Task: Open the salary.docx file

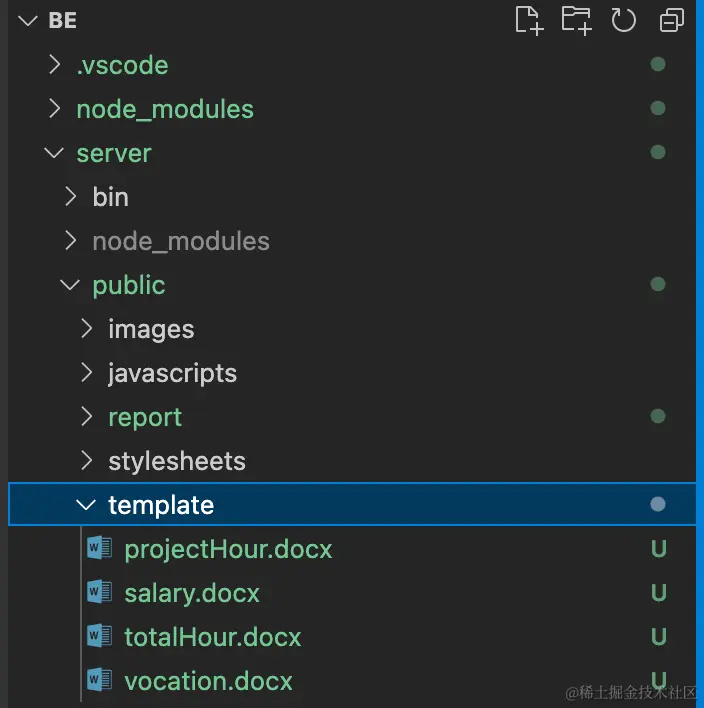Action: tap(192, 593)
